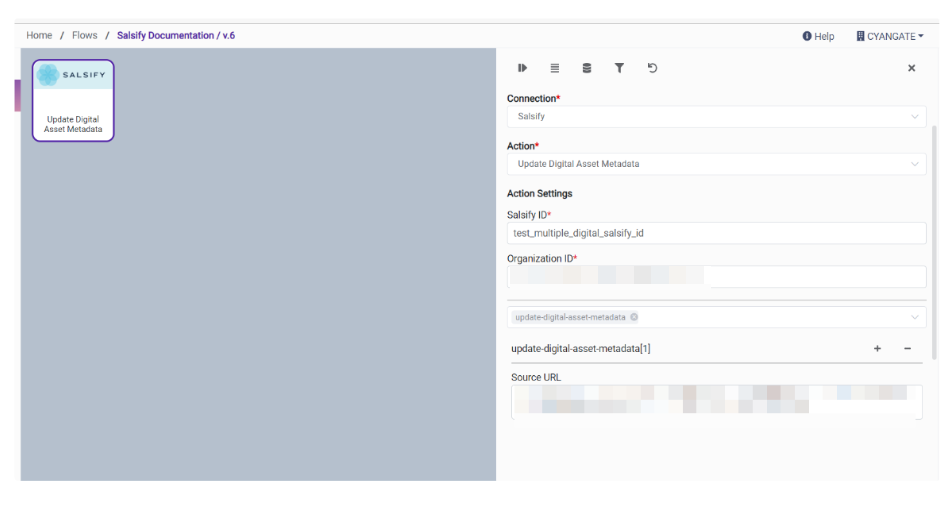Open the CYANGATE account menu
Image resolution: width=948 pixels, height=506 pixels.
click(x=889, y=36)
